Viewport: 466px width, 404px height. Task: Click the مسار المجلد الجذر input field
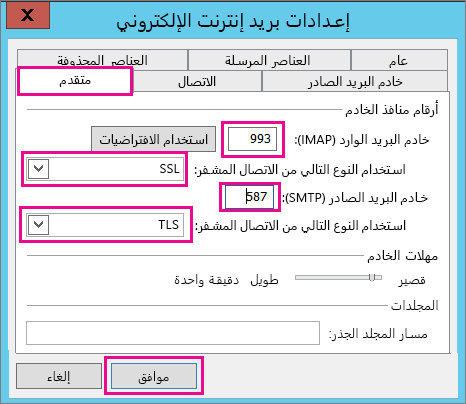pos(173,333)
